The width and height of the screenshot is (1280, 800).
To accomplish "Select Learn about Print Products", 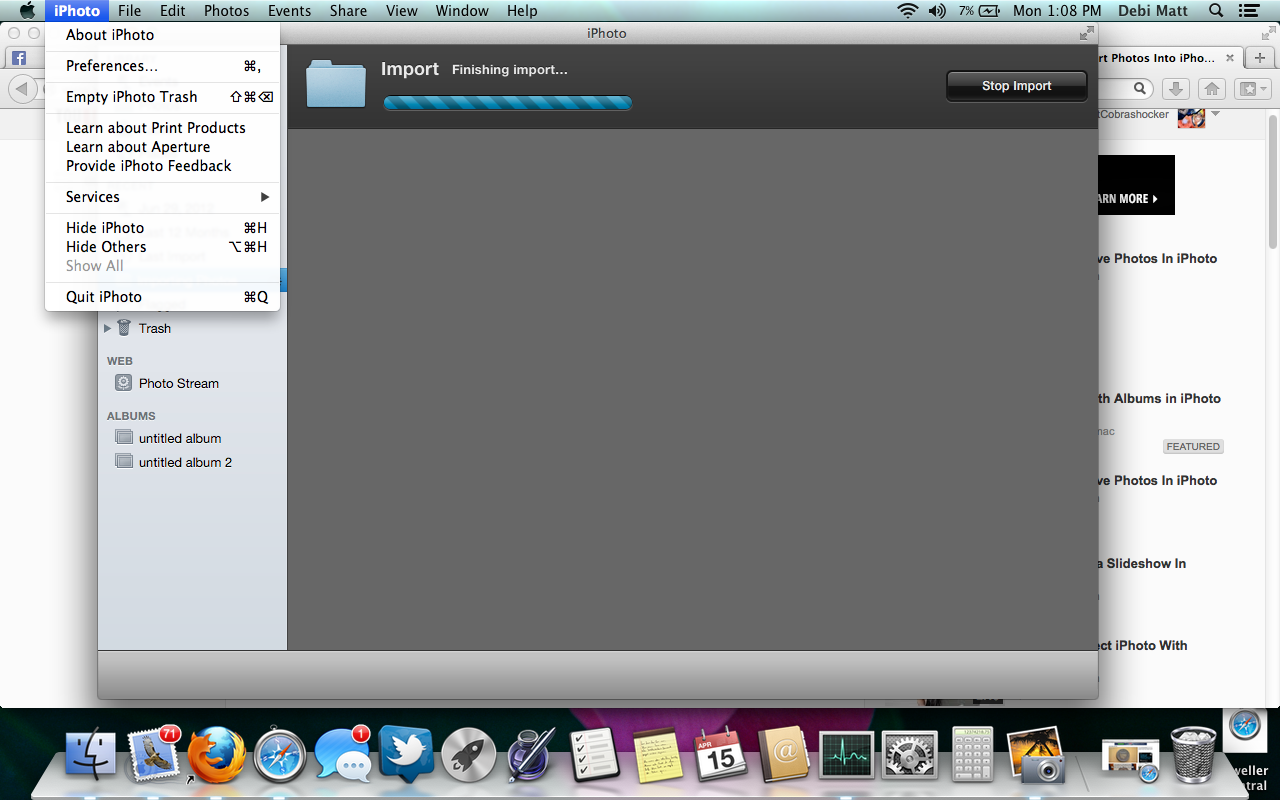I will point(162,128).
